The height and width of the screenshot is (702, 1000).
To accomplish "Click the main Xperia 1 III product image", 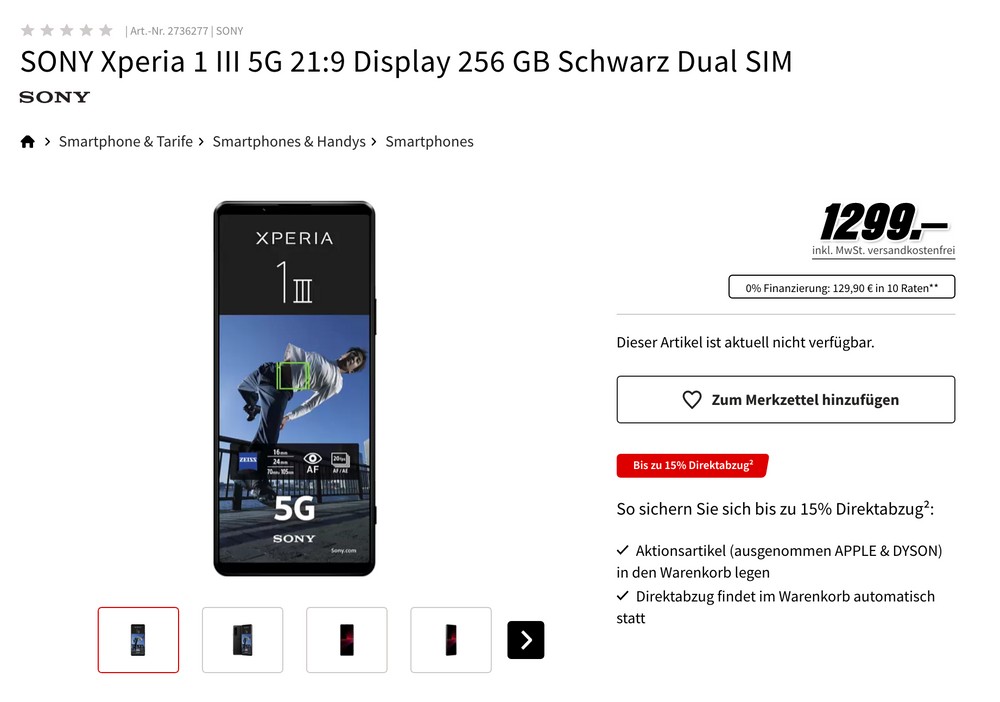I will pos(294,388).
